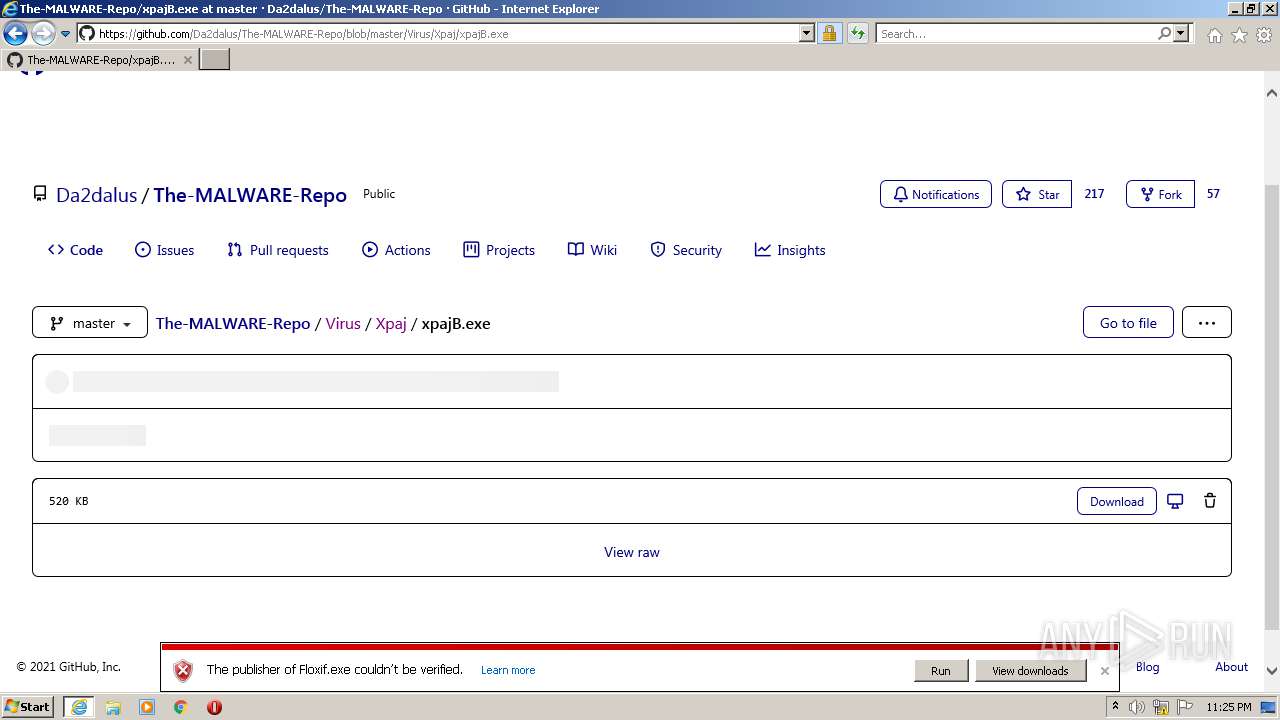Open the three-dots more options menu
Image resolution: width=1280 pixels, height=720 pixels.
click(1207, 322)
